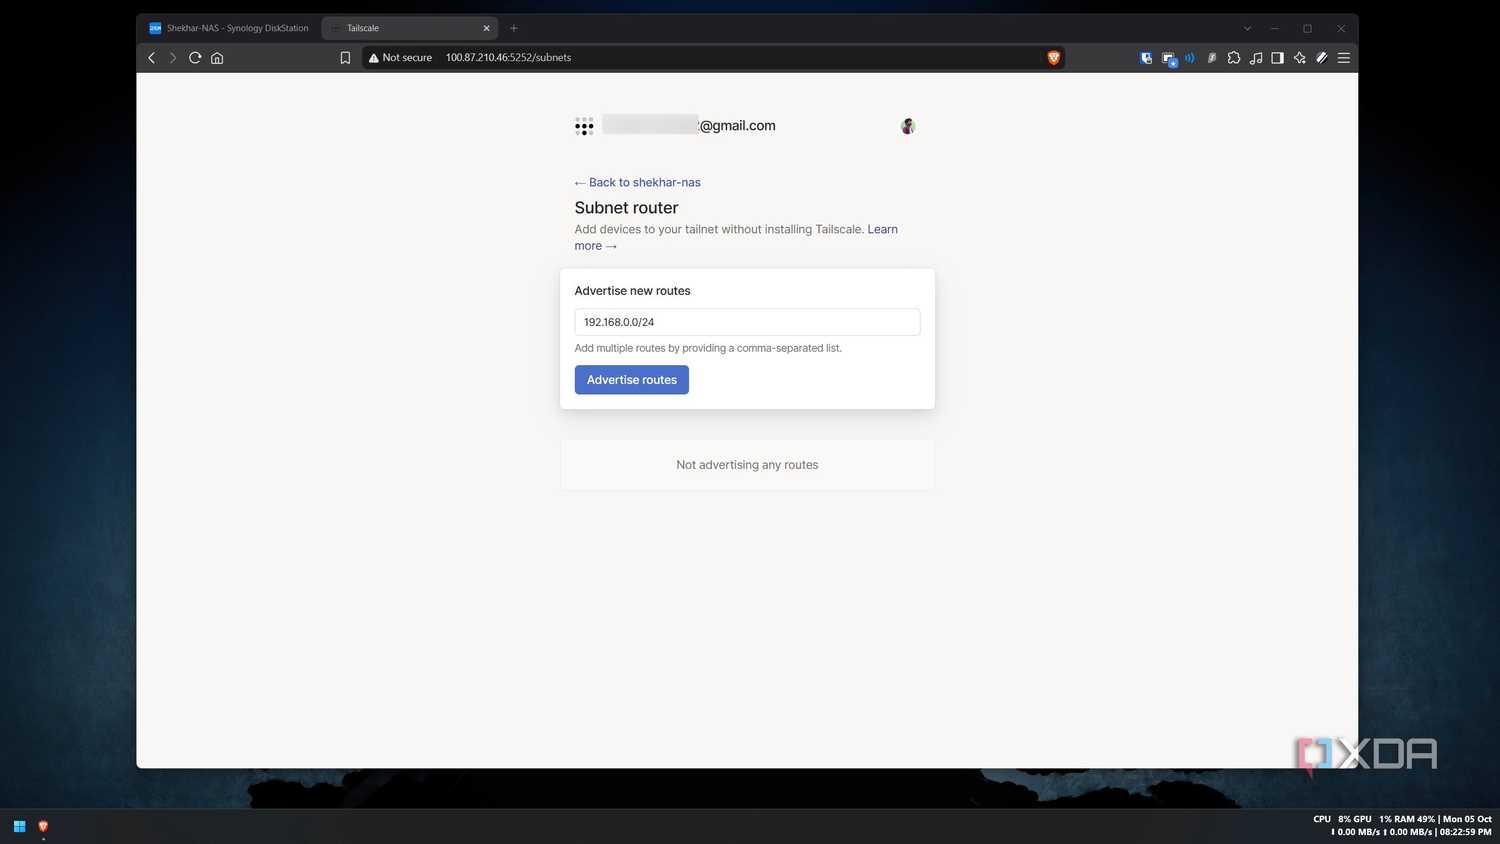
Task: Click the address bar URL
Action: [508, 58]
